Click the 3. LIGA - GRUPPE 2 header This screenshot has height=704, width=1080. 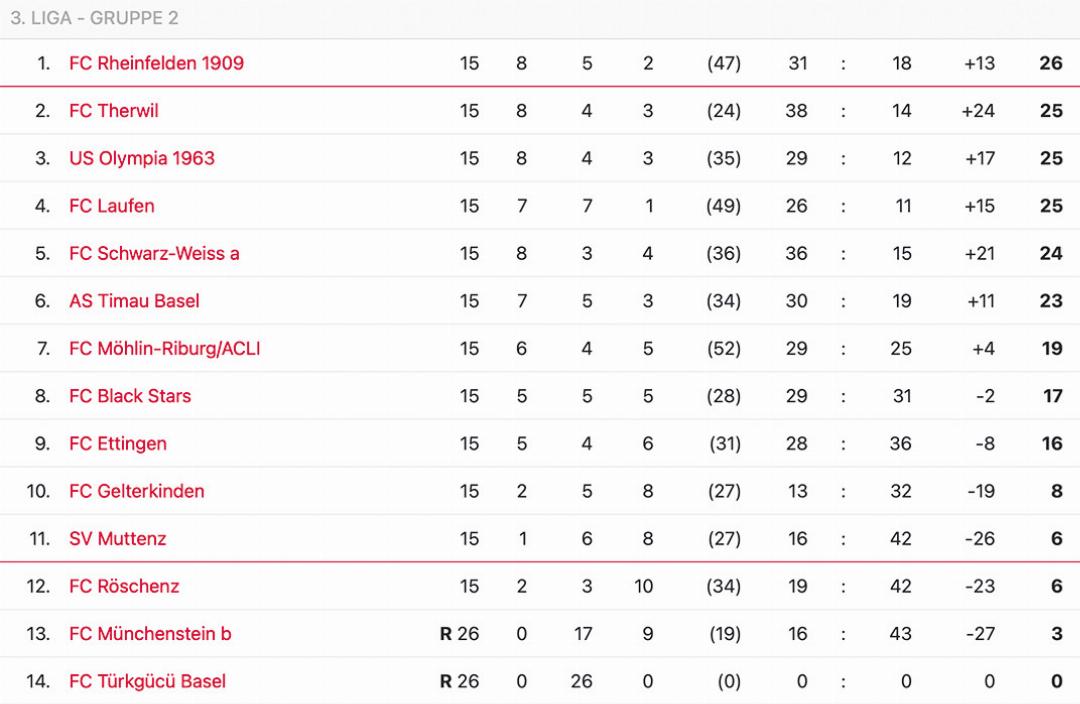point(94,18)
